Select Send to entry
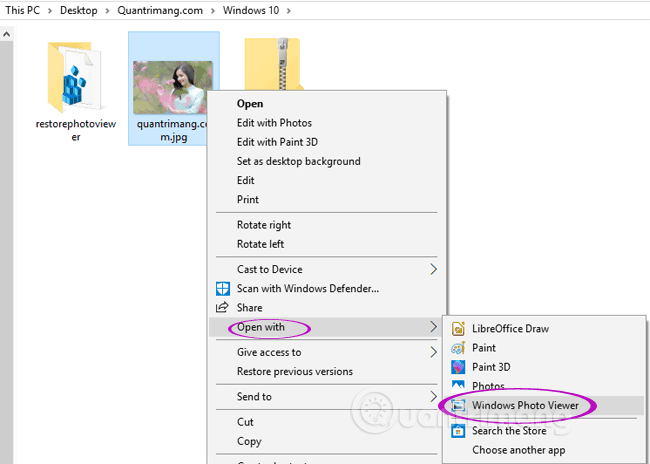 pyautogui.click(x=327, y=396)
